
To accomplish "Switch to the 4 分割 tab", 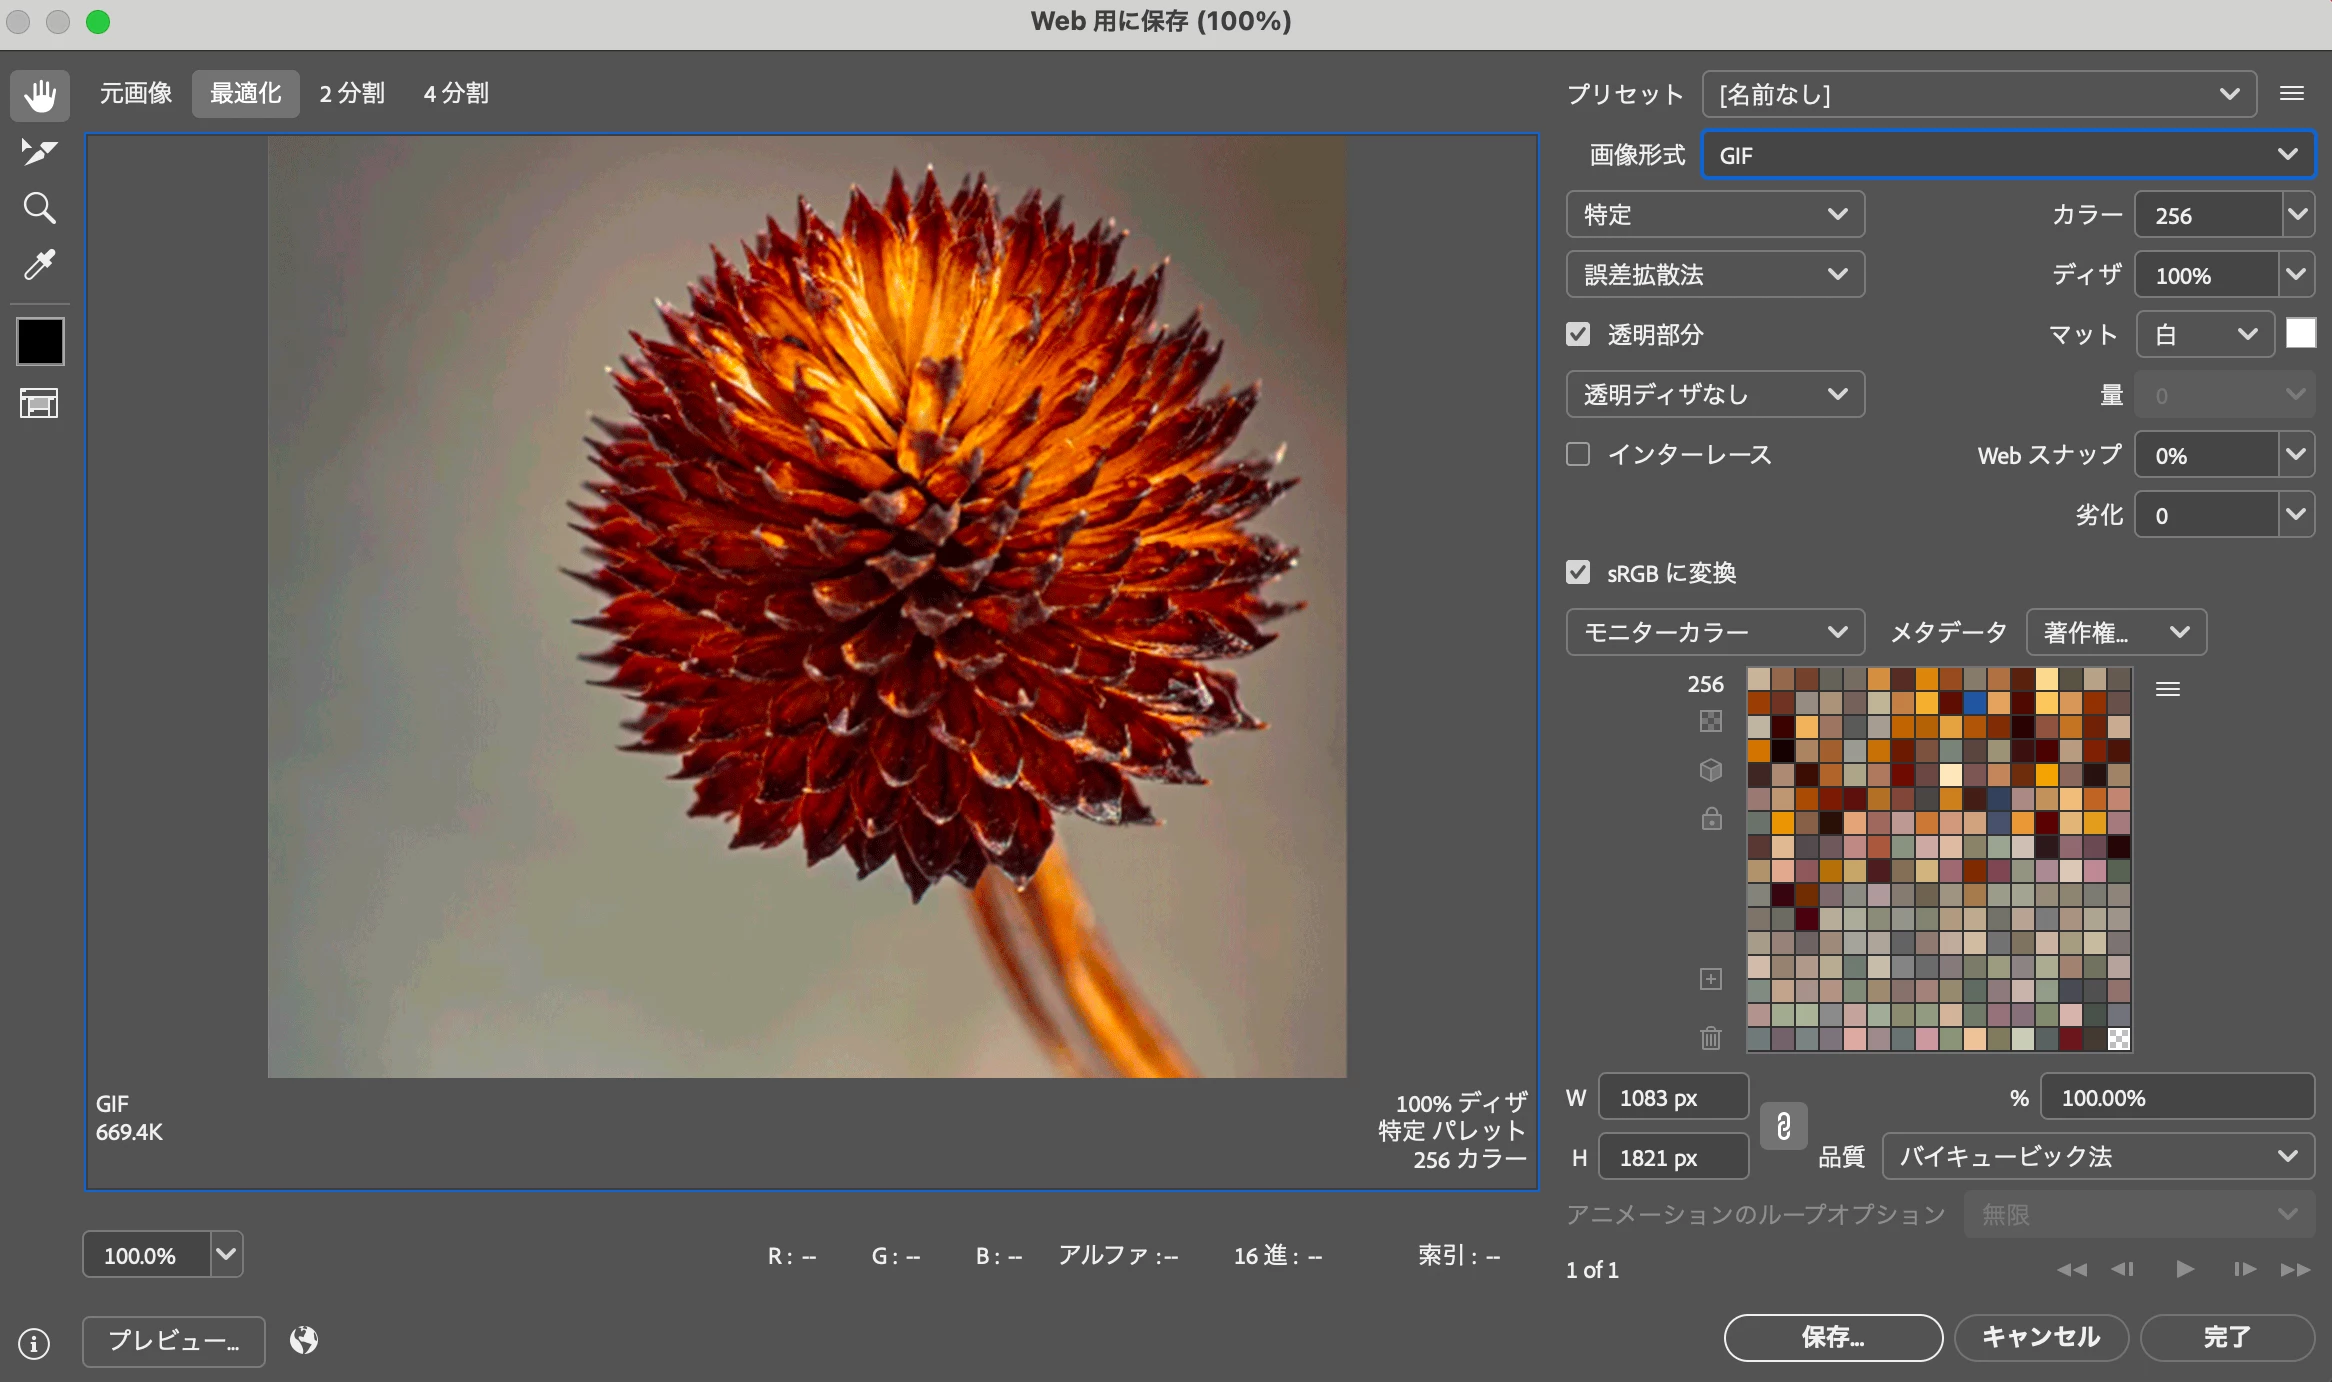I will click(x=456, y=94).
